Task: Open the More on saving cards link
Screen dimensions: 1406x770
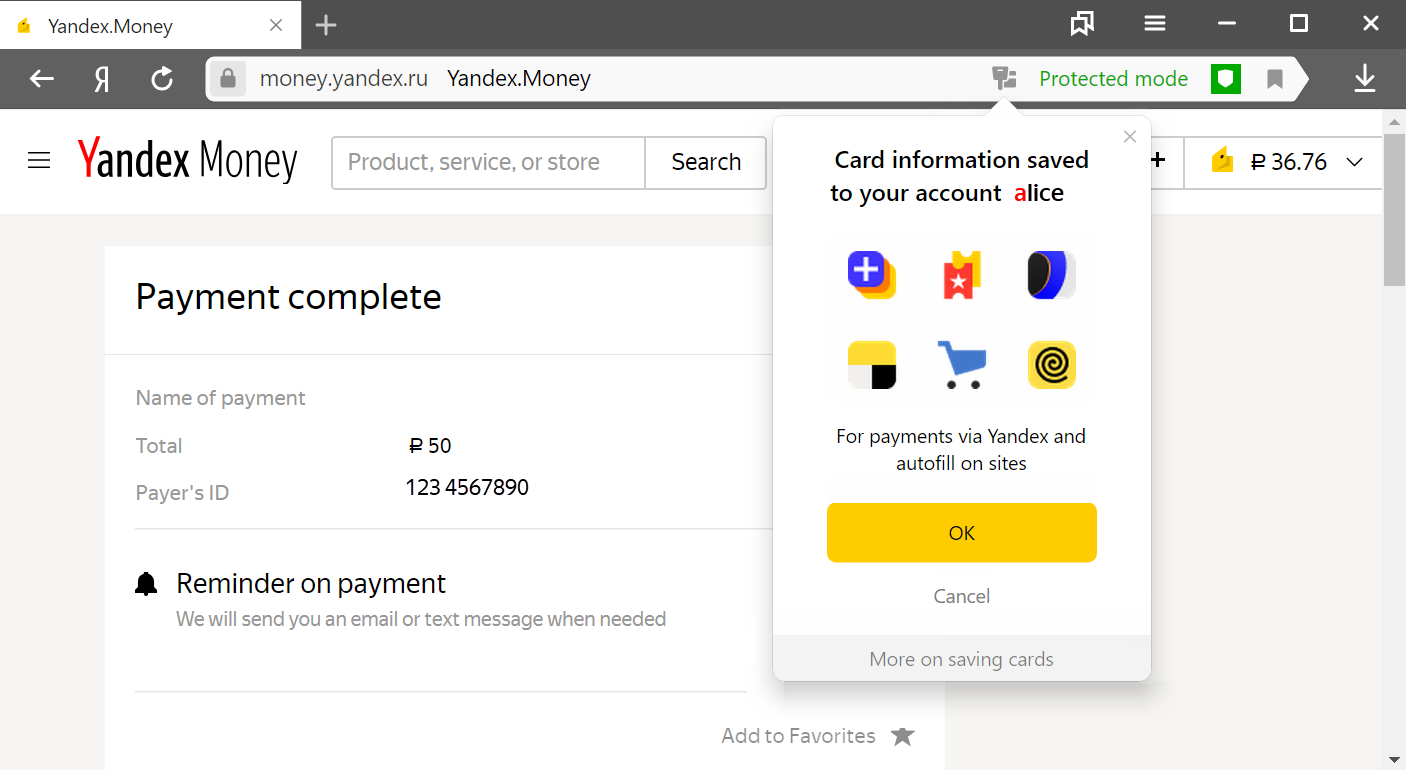Action: click(x=962, y=659)
